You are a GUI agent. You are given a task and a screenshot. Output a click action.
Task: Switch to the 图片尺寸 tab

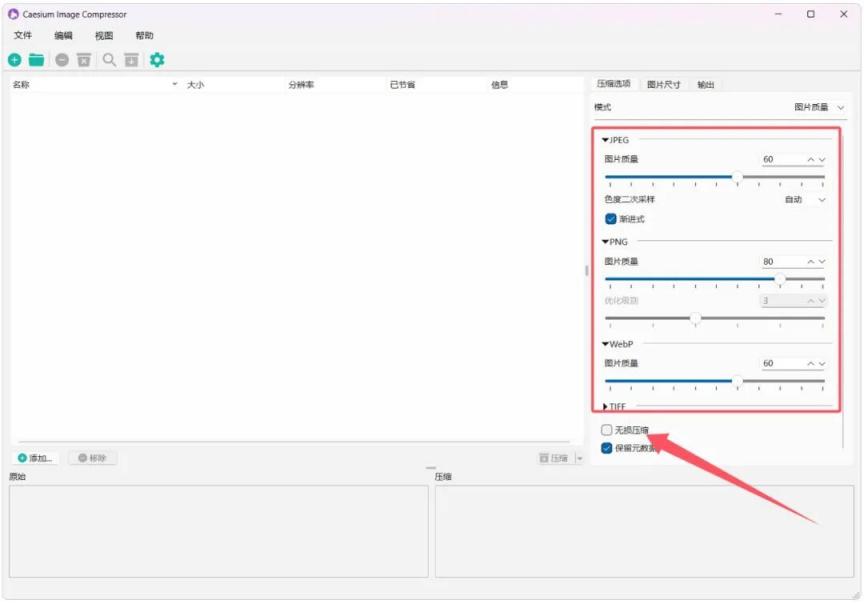pyautogui.click(x=663, y=85)
